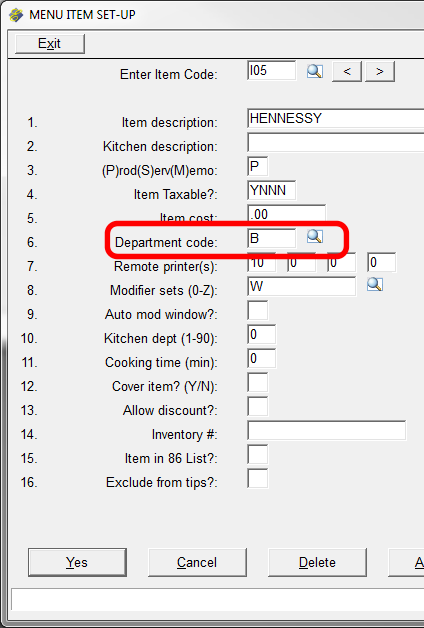Viewport: 424px width, 628px height.
Task: Click the Item Taxable field showing YNNN
Action: pos(271,190)
